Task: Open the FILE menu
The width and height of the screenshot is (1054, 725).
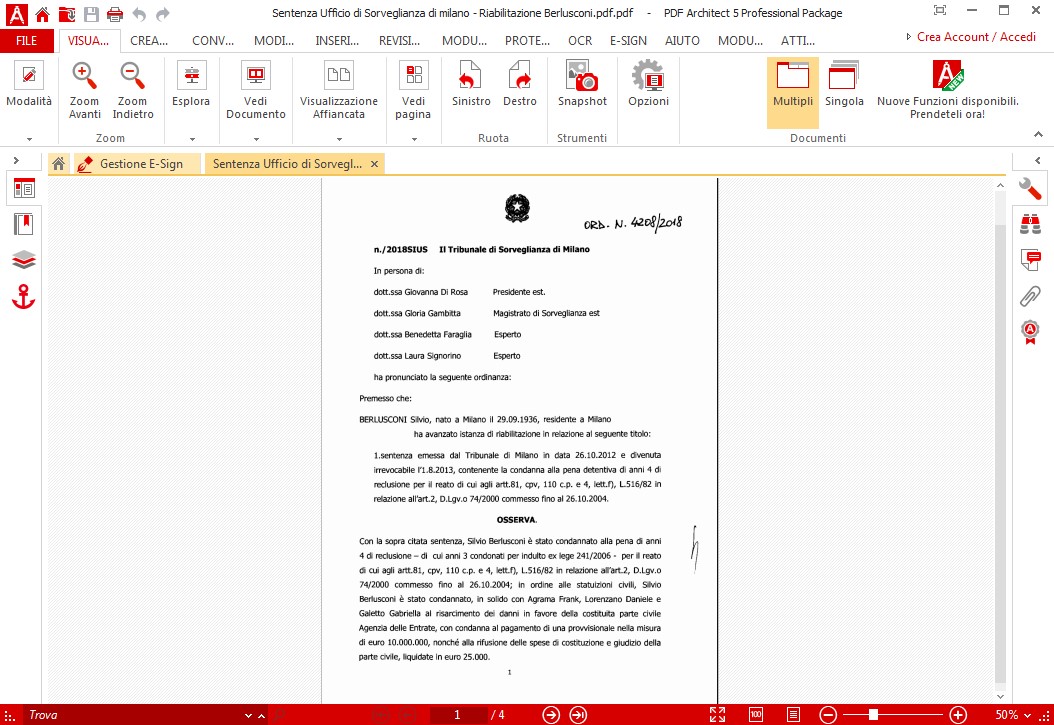Action: point(26,41)
